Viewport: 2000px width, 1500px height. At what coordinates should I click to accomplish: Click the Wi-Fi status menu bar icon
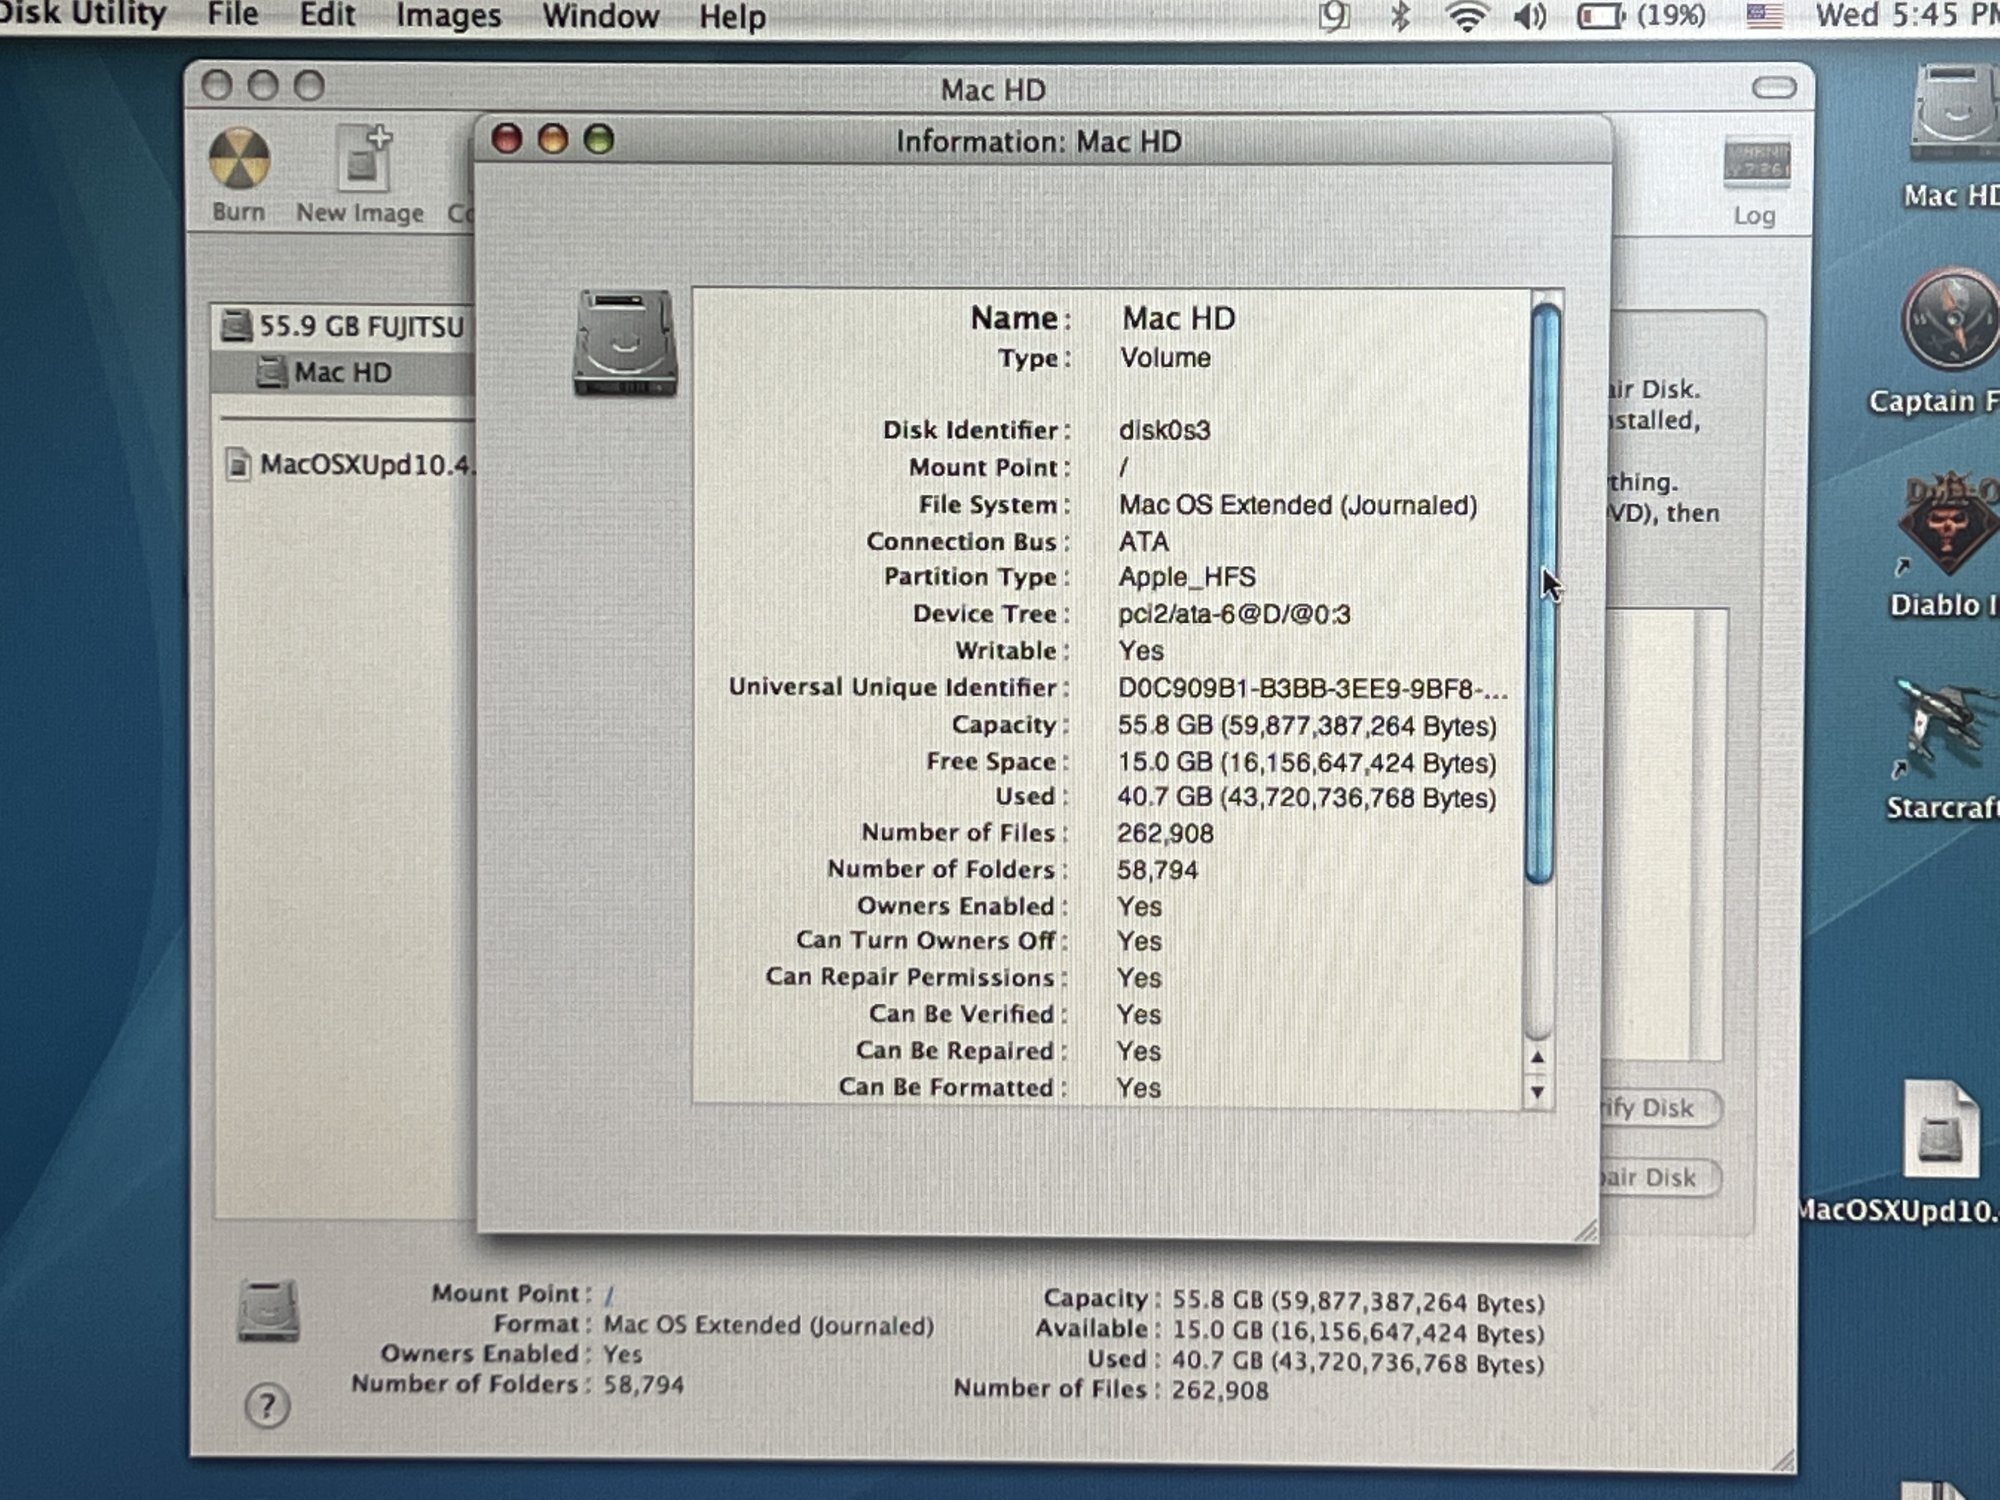(1466, 16)
